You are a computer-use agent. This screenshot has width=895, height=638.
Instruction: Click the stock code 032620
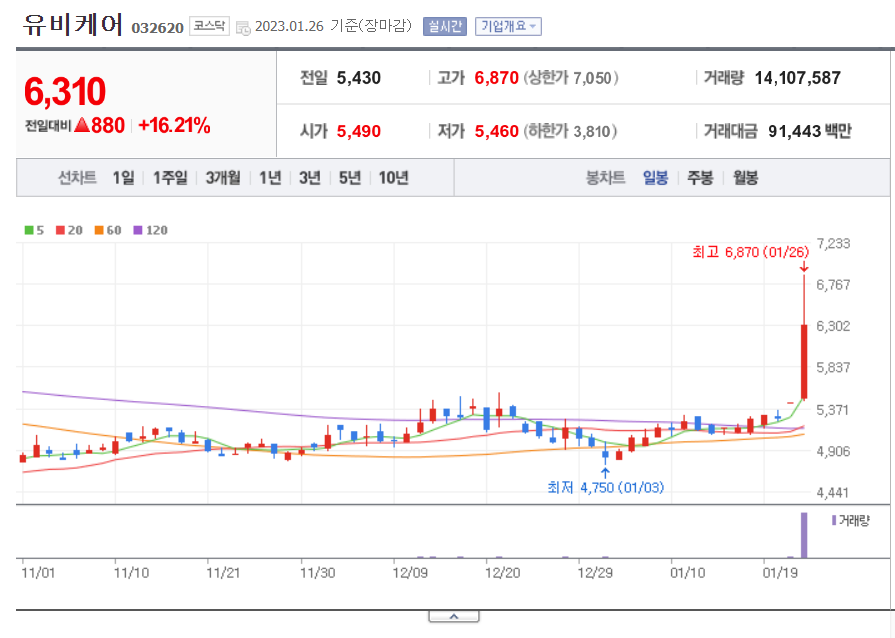[158, 28]
